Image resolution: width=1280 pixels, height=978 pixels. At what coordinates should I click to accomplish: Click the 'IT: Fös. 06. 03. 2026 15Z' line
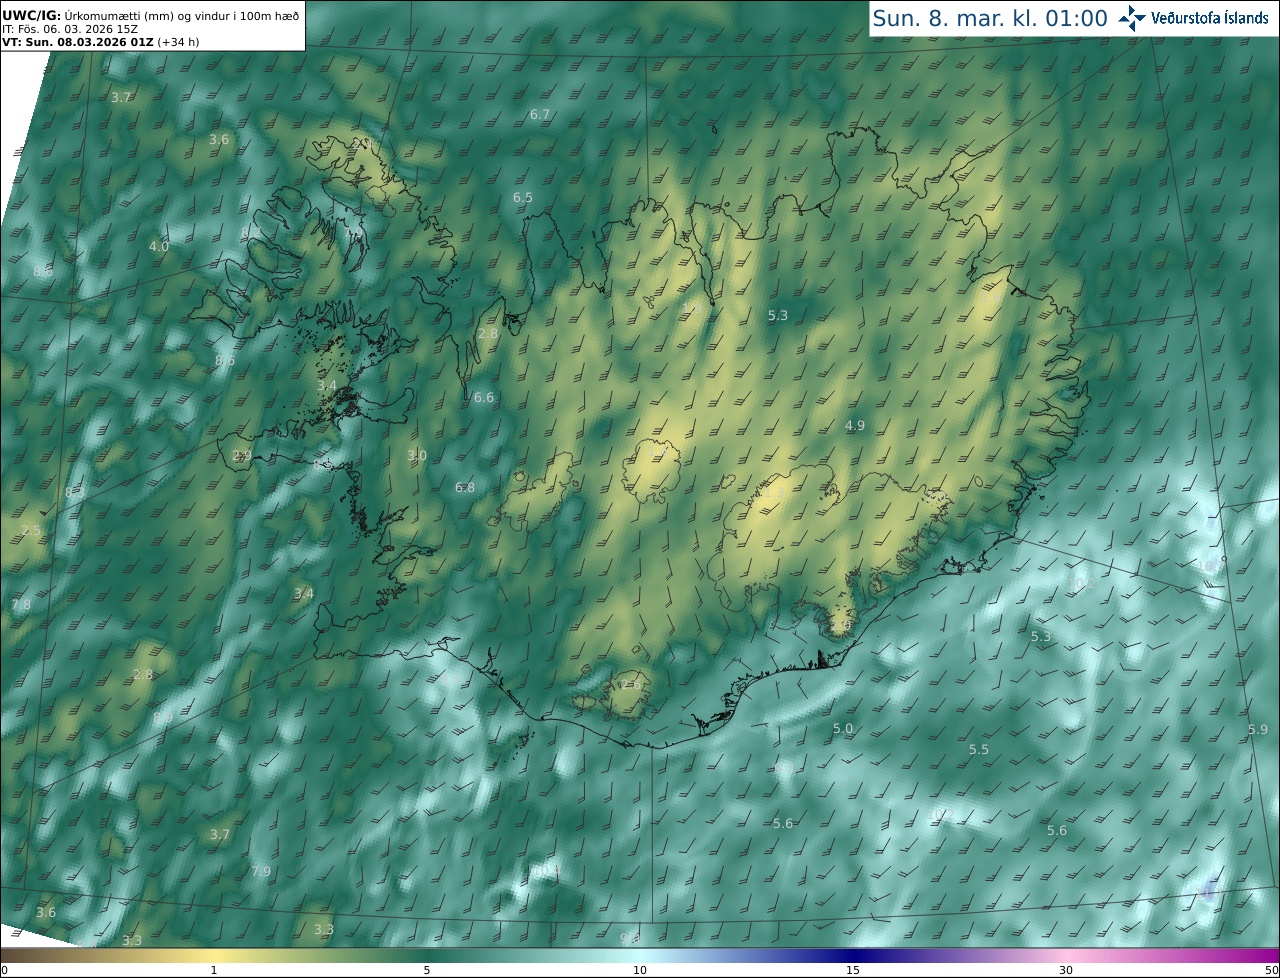[70, 29]
